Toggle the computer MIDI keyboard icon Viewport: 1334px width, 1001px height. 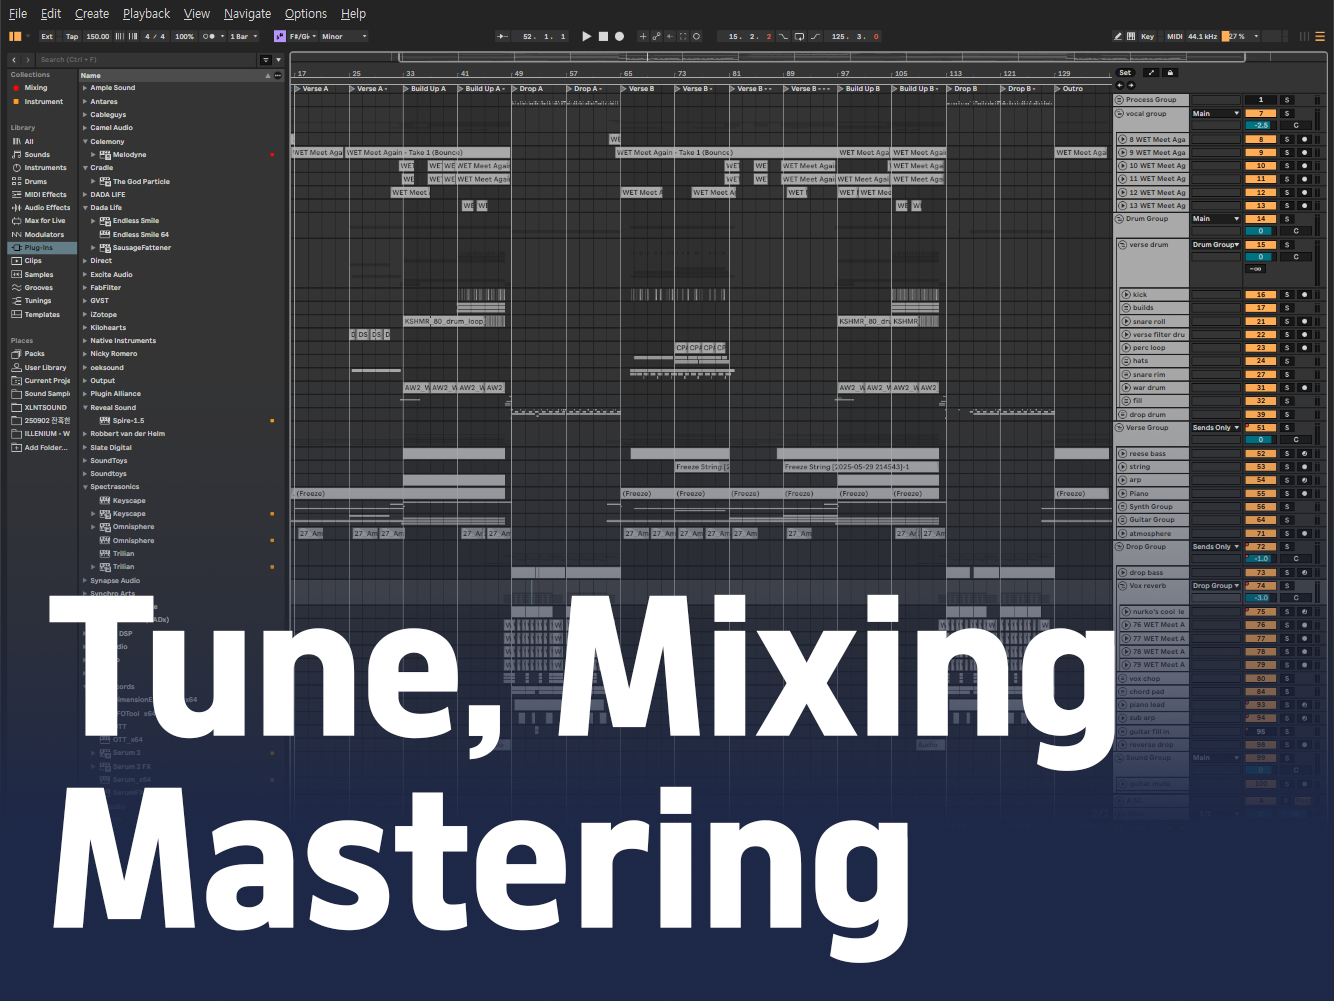coord(1131,36)
